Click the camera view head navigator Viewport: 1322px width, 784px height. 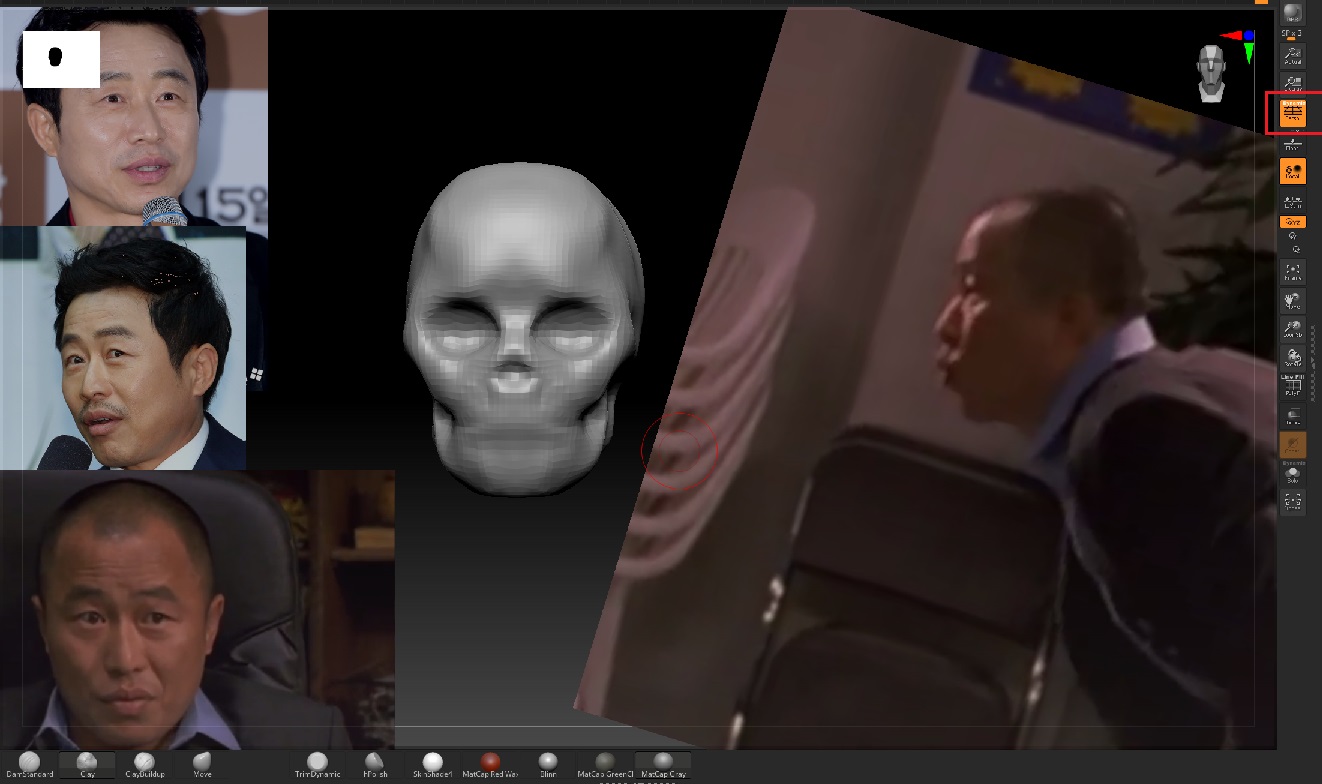pos(1212,72)
